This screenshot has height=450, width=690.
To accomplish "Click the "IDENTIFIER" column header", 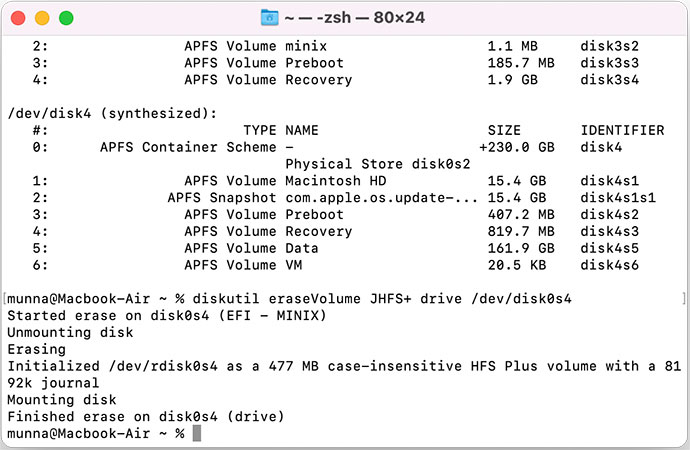I will (x=622, y=130).
